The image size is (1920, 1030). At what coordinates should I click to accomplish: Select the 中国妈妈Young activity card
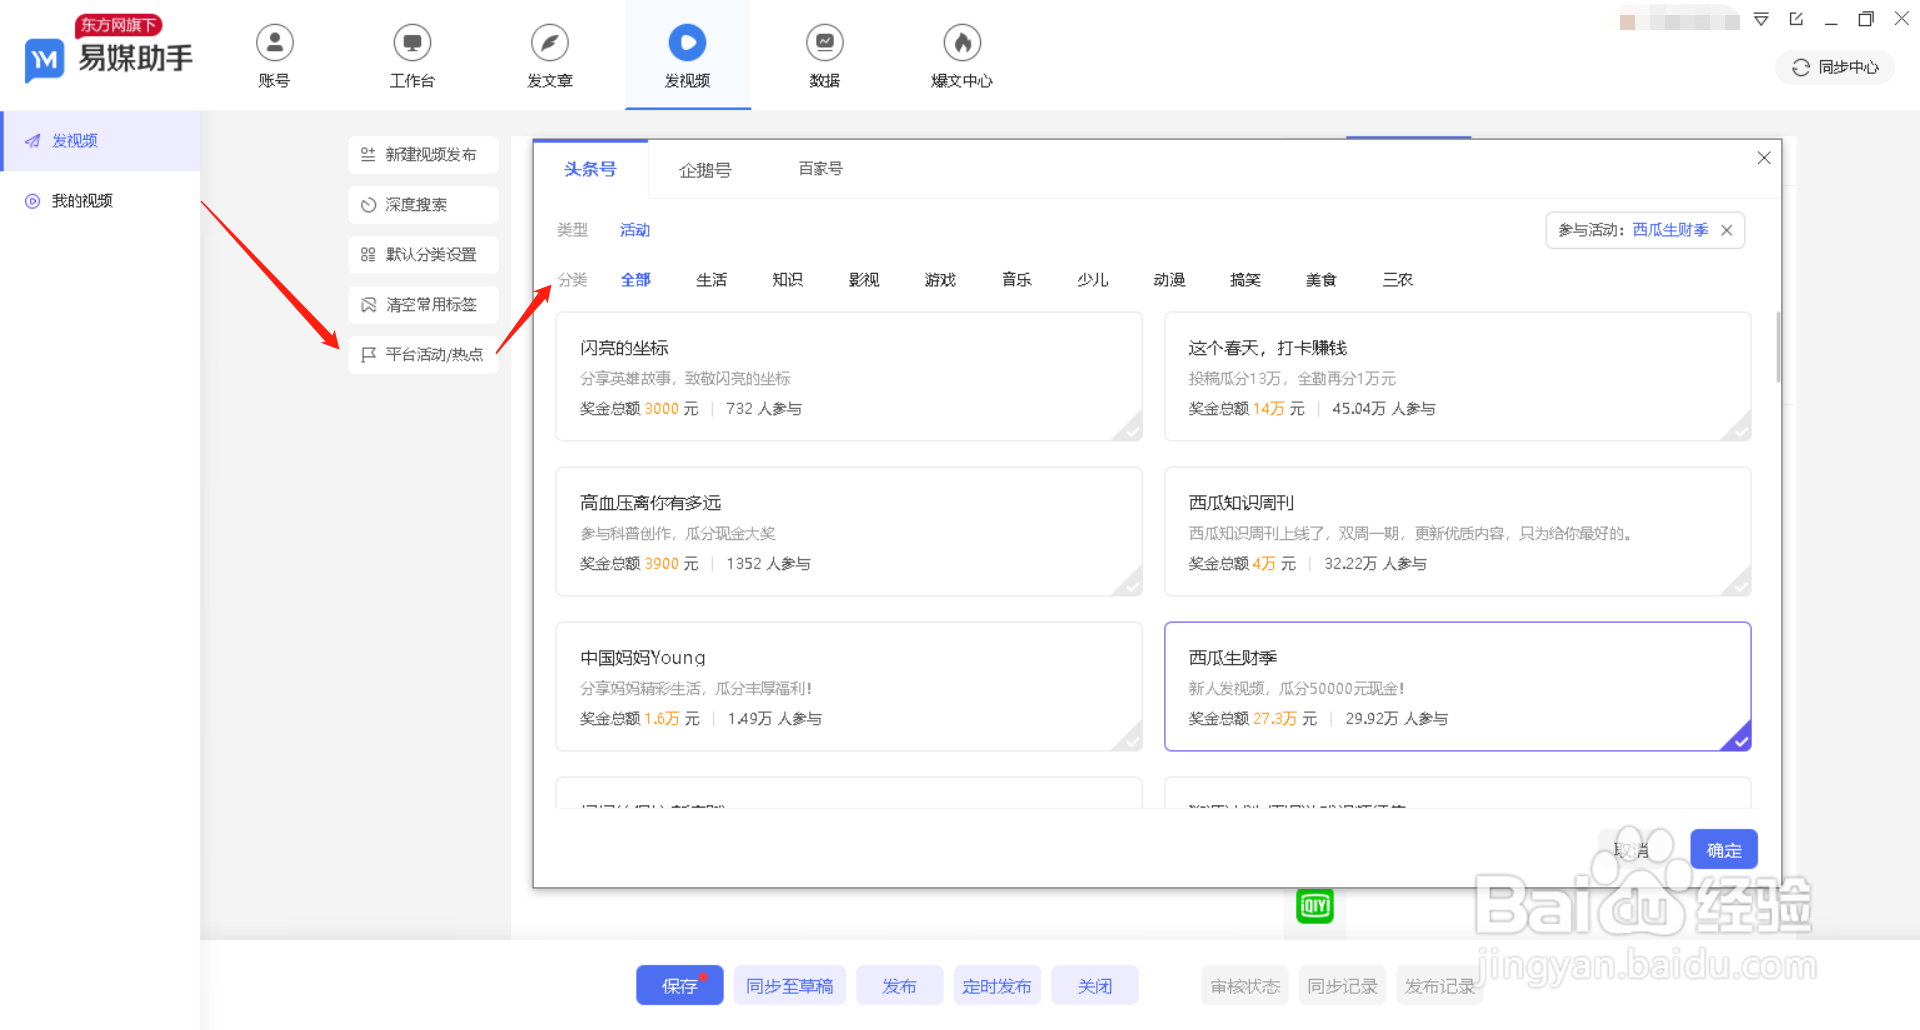(x=849, y=687)
